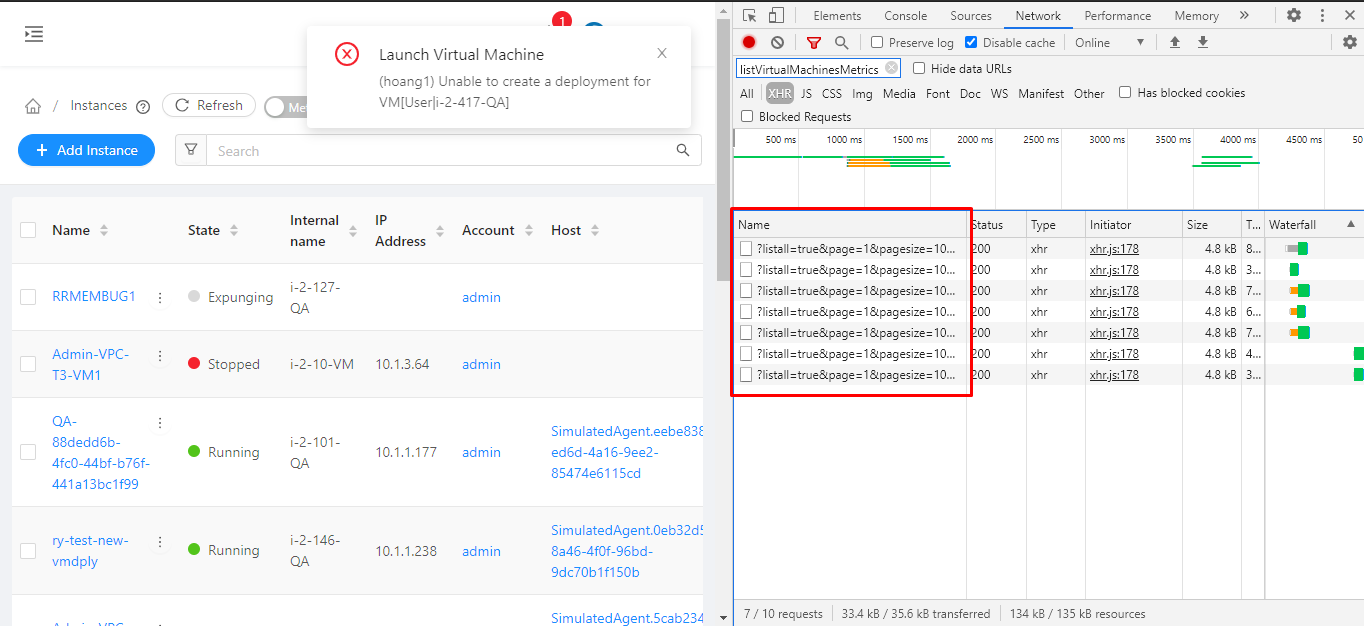Screen dimensions: 1364x626
Task: Uncheck Disable cache checkbox
Action: coord(971,42)
